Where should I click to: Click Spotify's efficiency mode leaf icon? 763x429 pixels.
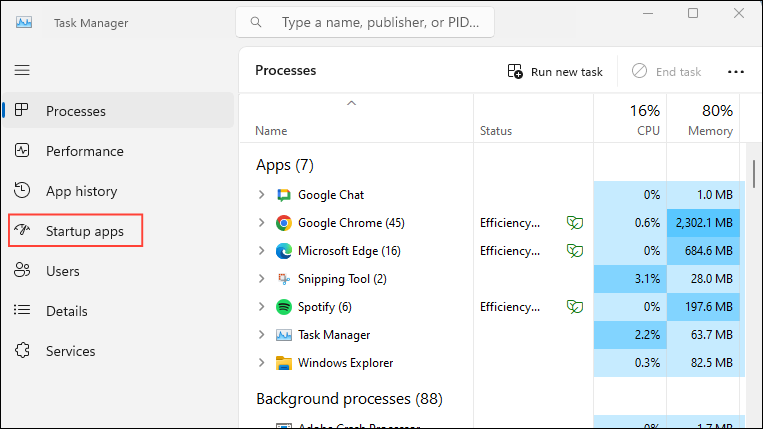click(x=575, y=307)
